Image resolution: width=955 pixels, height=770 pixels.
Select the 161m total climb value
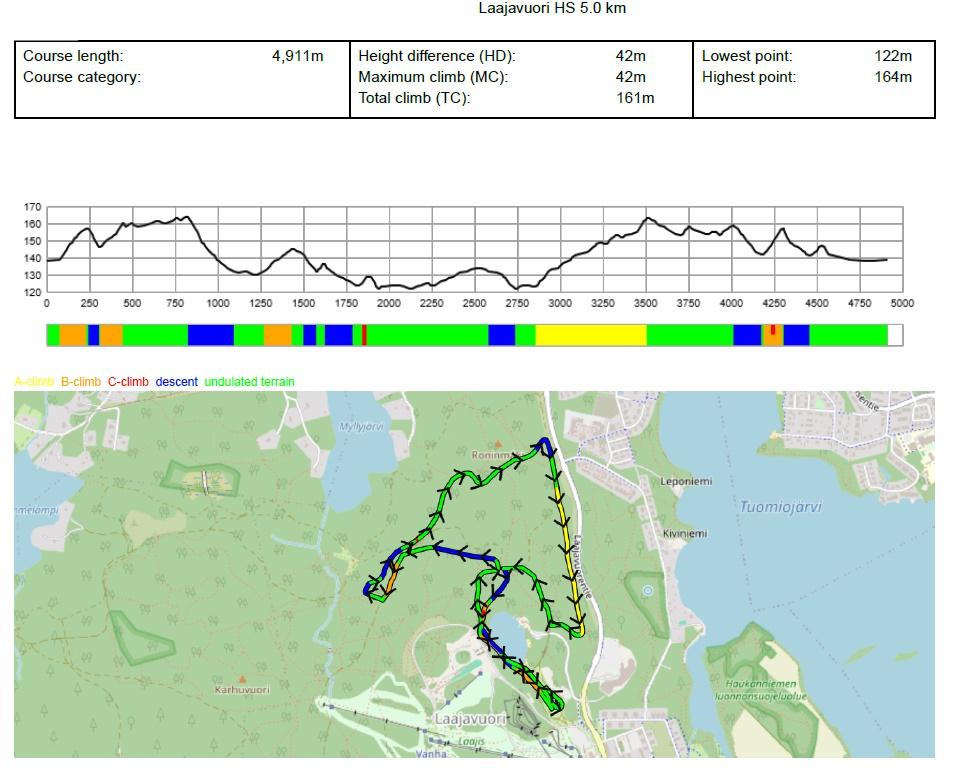point(635,98)
